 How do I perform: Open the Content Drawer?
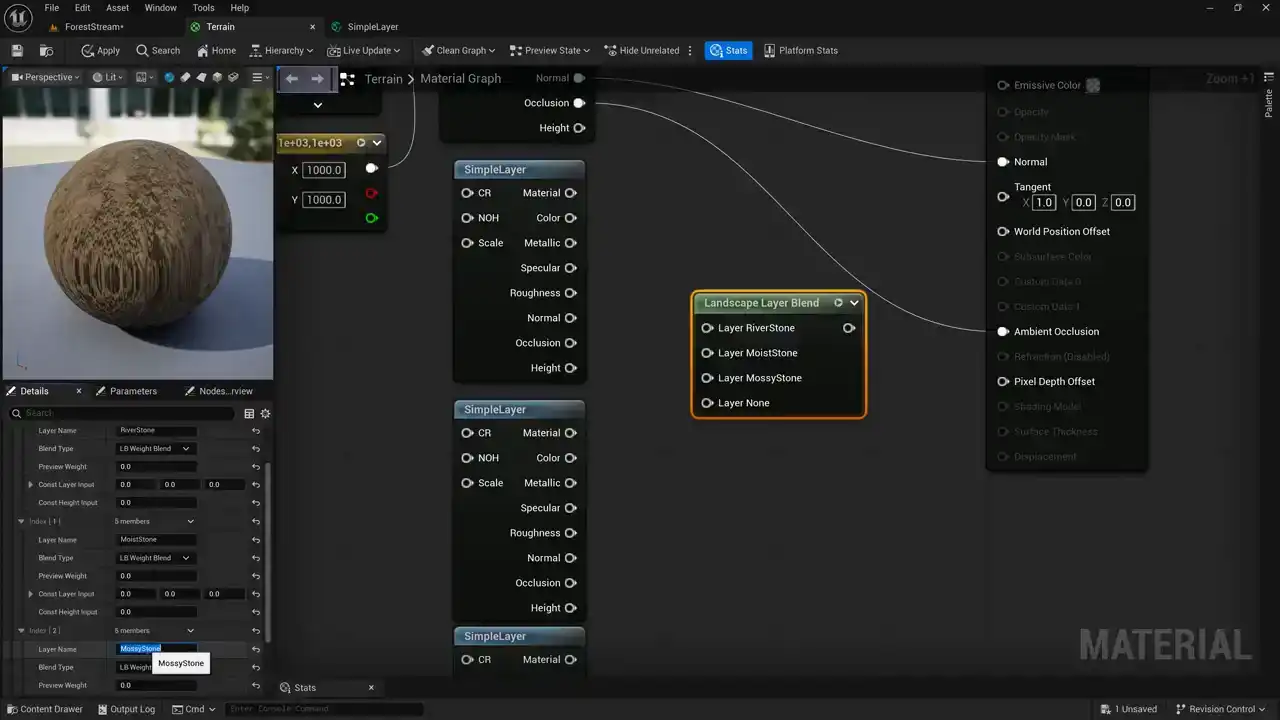(44, 709)
